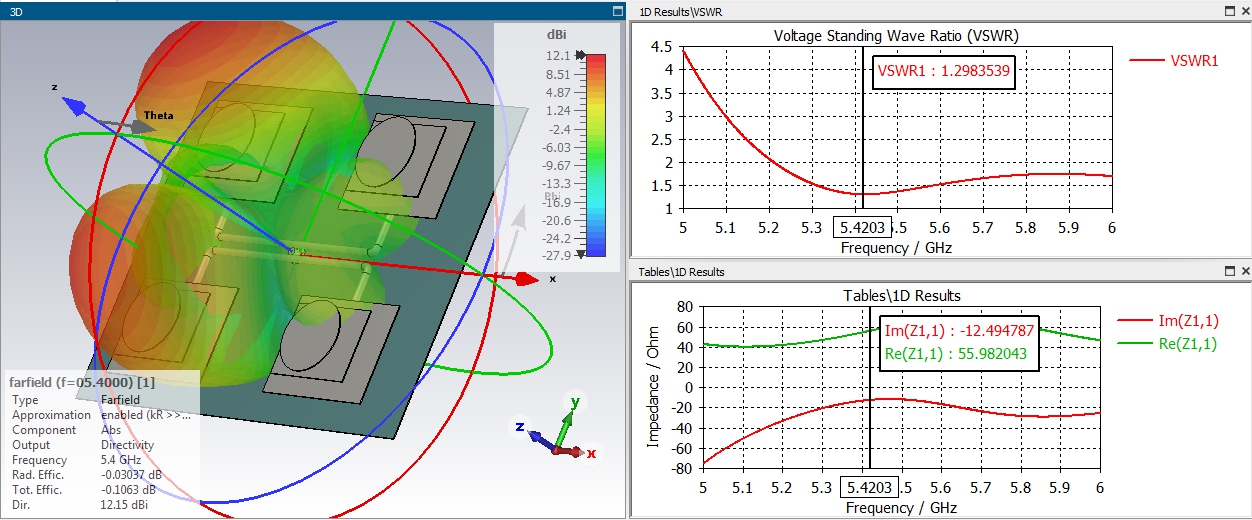
Task: Close the 1D Results\VSWR plot window
Action: (1244, 11)
